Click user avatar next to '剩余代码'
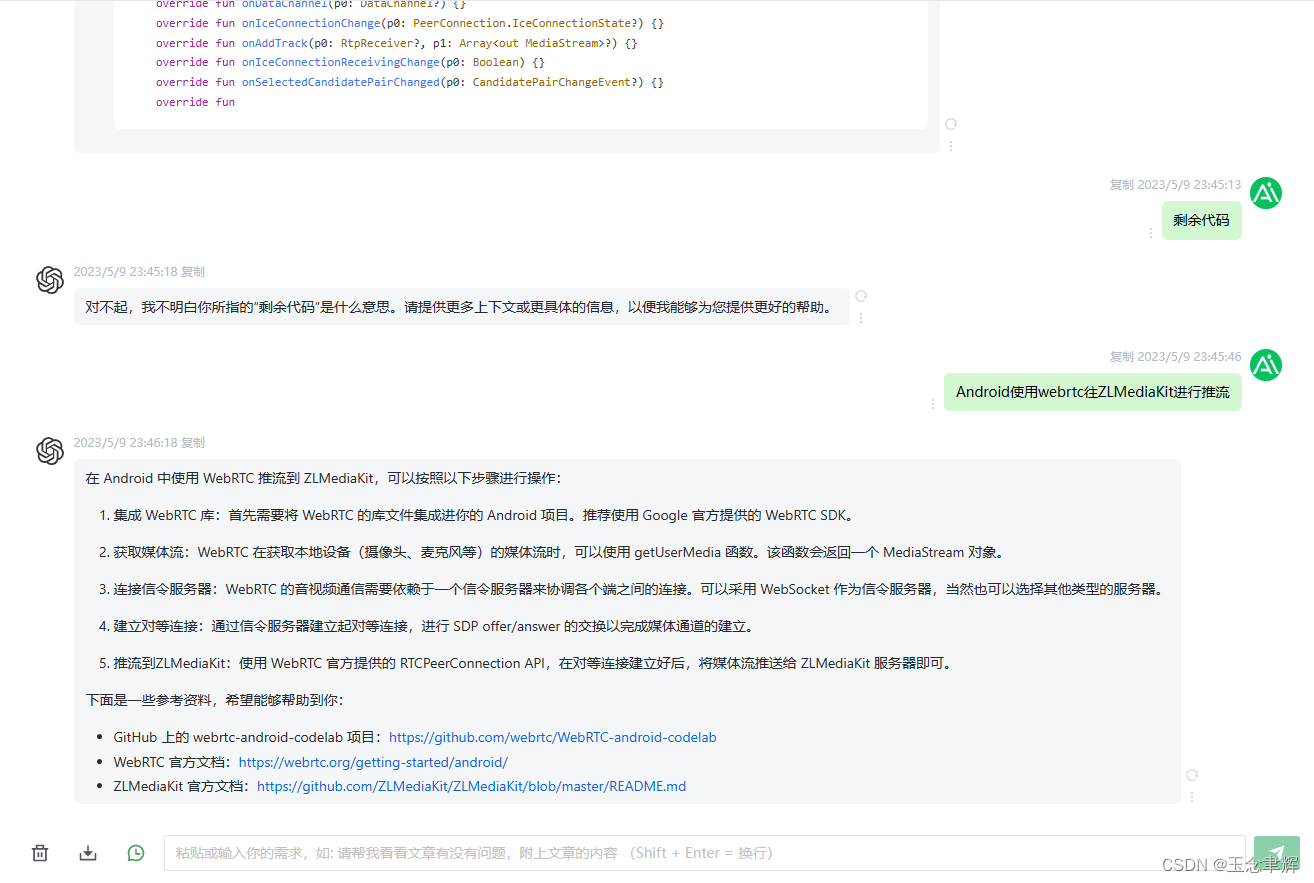Screen dimensions: 1314x883 [1266, 193]
